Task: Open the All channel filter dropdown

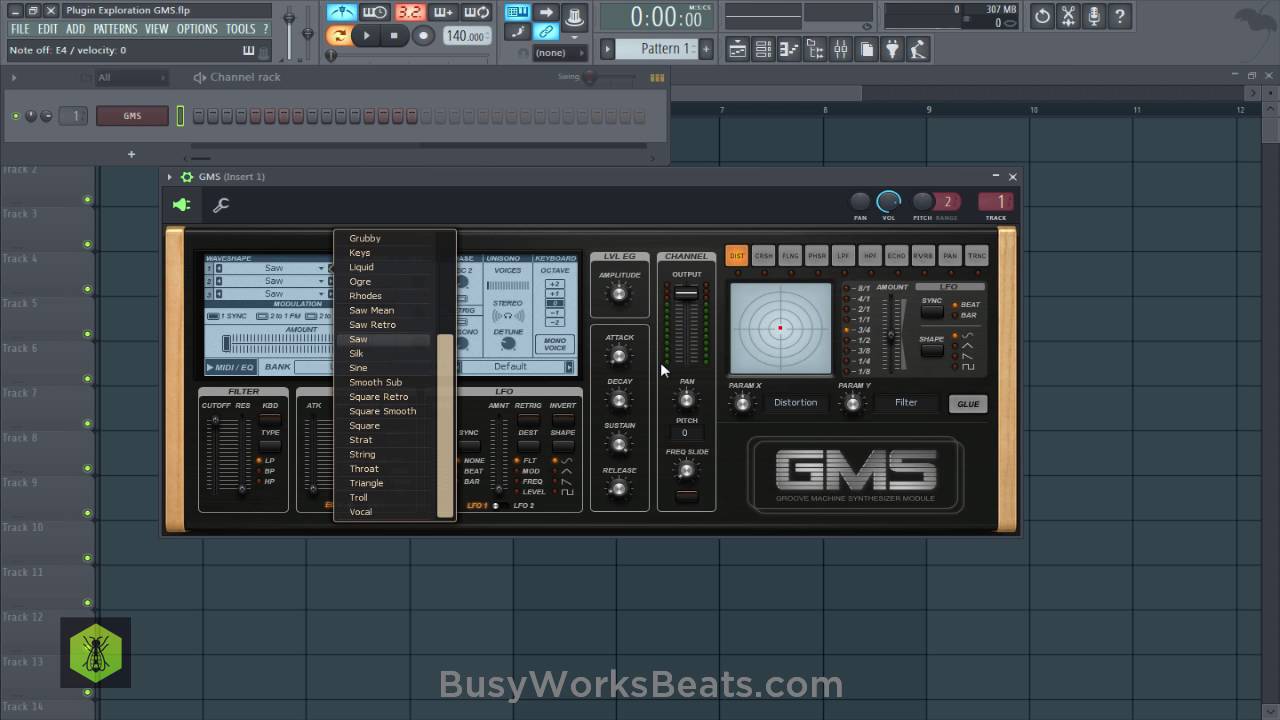Action: point(132,77)
